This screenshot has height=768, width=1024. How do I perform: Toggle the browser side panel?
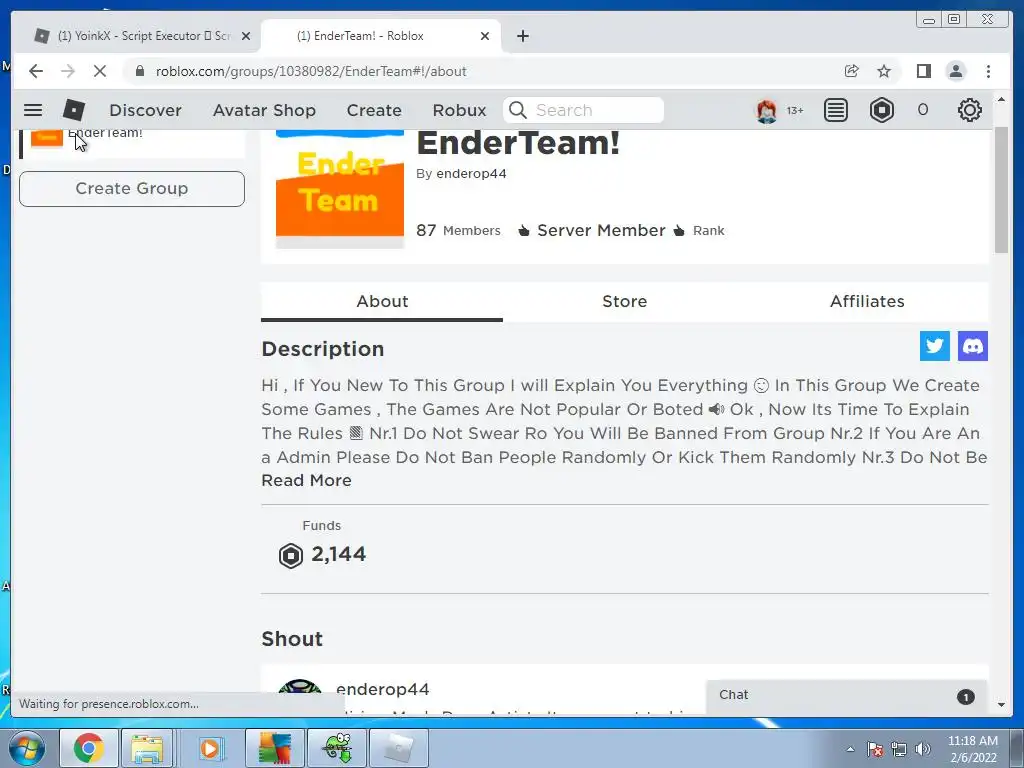pos(923,71)
